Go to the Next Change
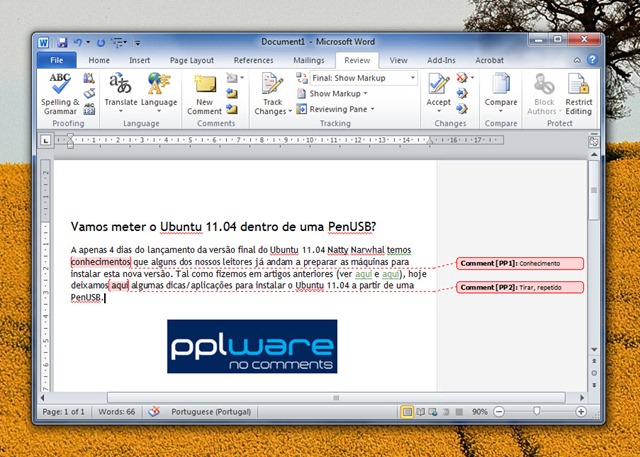 [x=462, y=109]
